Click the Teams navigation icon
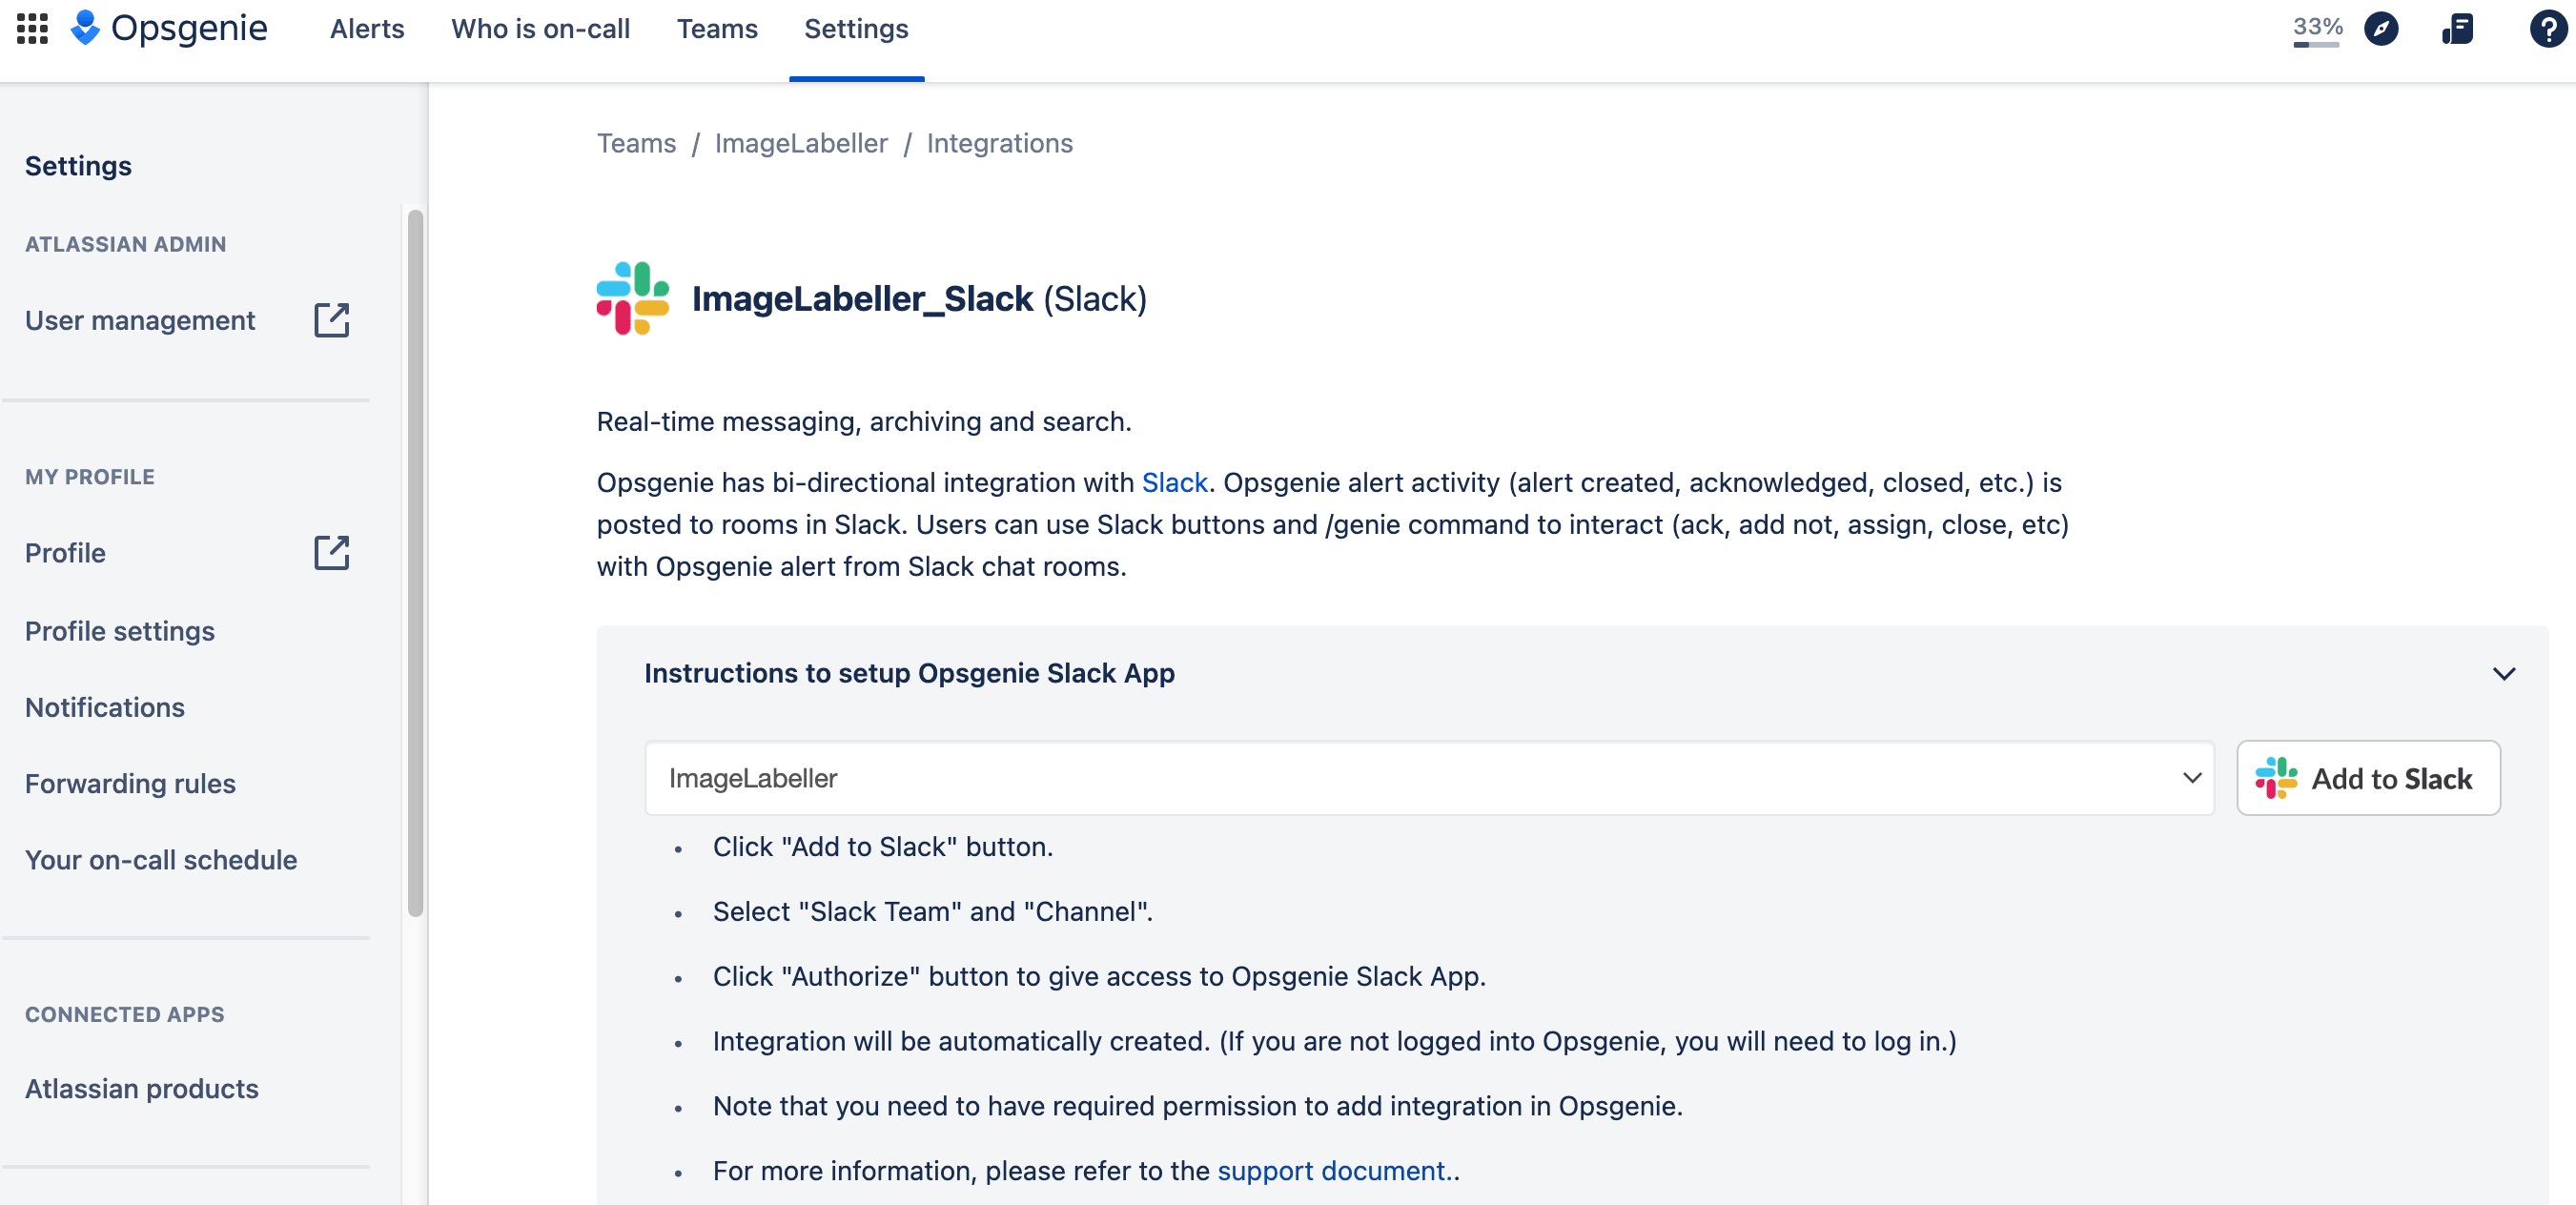The height and width of the screenshot is (1205, 2576). tap(716, 28)
